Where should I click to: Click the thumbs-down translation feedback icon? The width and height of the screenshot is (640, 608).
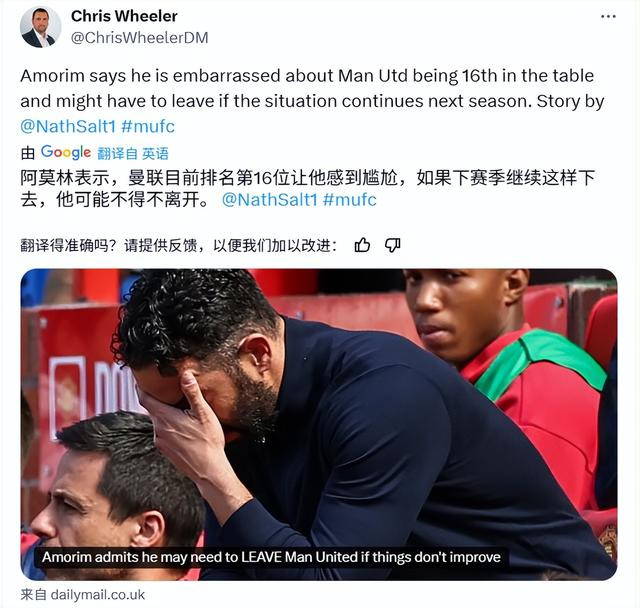coord(393,245)
